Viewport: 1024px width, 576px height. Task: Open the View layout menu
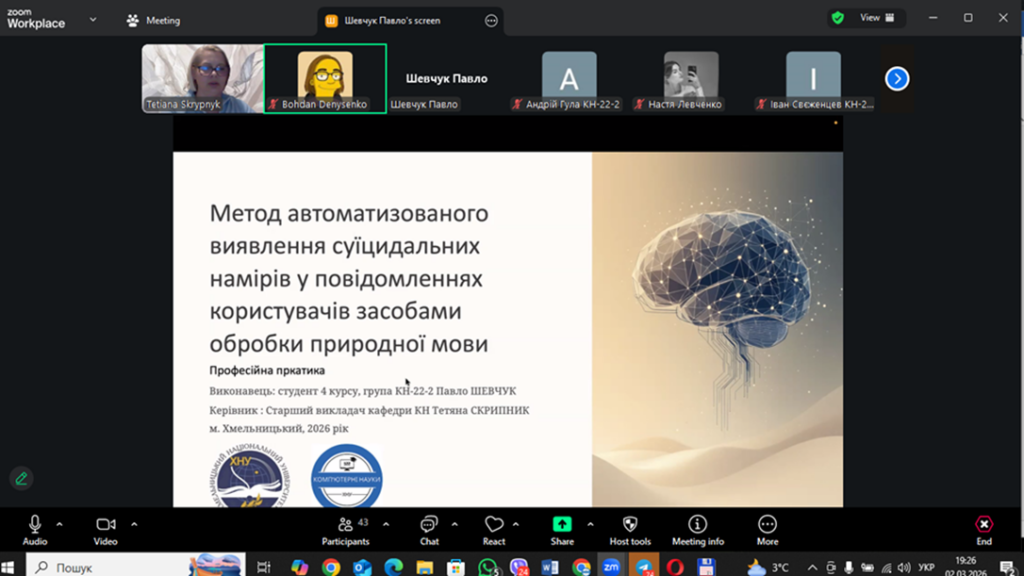coord(875,18)
